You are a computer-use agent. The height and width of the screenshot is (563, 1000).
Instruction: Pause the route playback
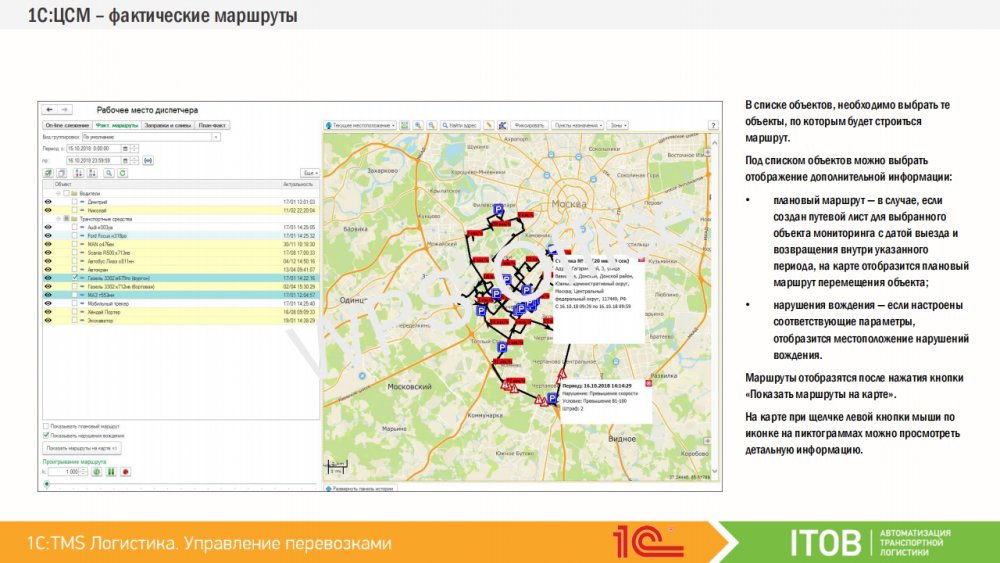pos(111,471)
